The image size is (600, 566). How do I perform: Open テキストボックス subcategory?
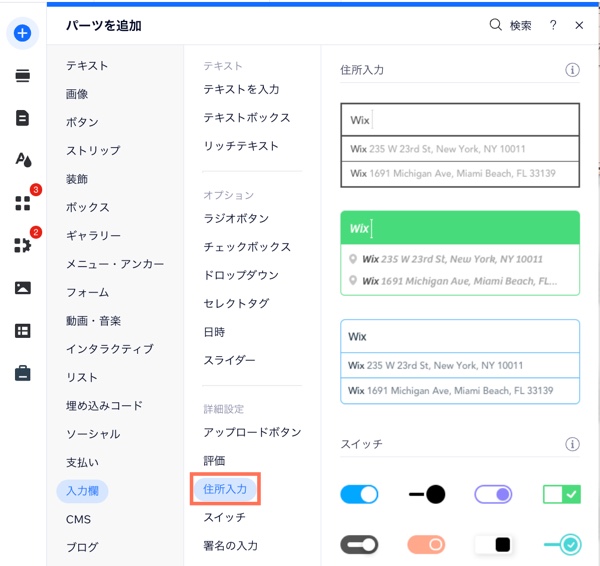click(247, 117)
